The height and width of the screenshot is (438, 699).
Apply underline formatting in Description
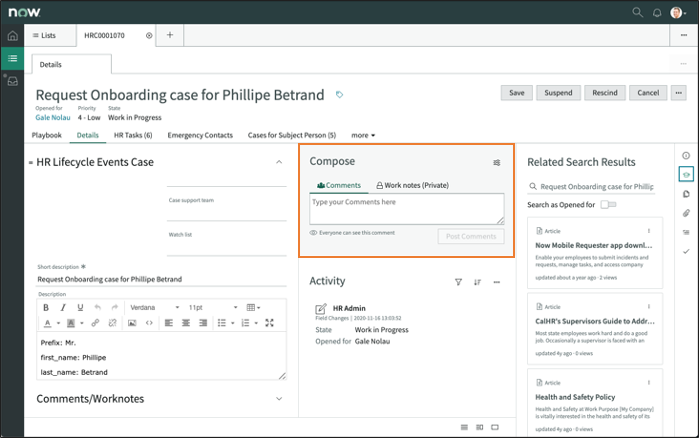coord(80,307)
